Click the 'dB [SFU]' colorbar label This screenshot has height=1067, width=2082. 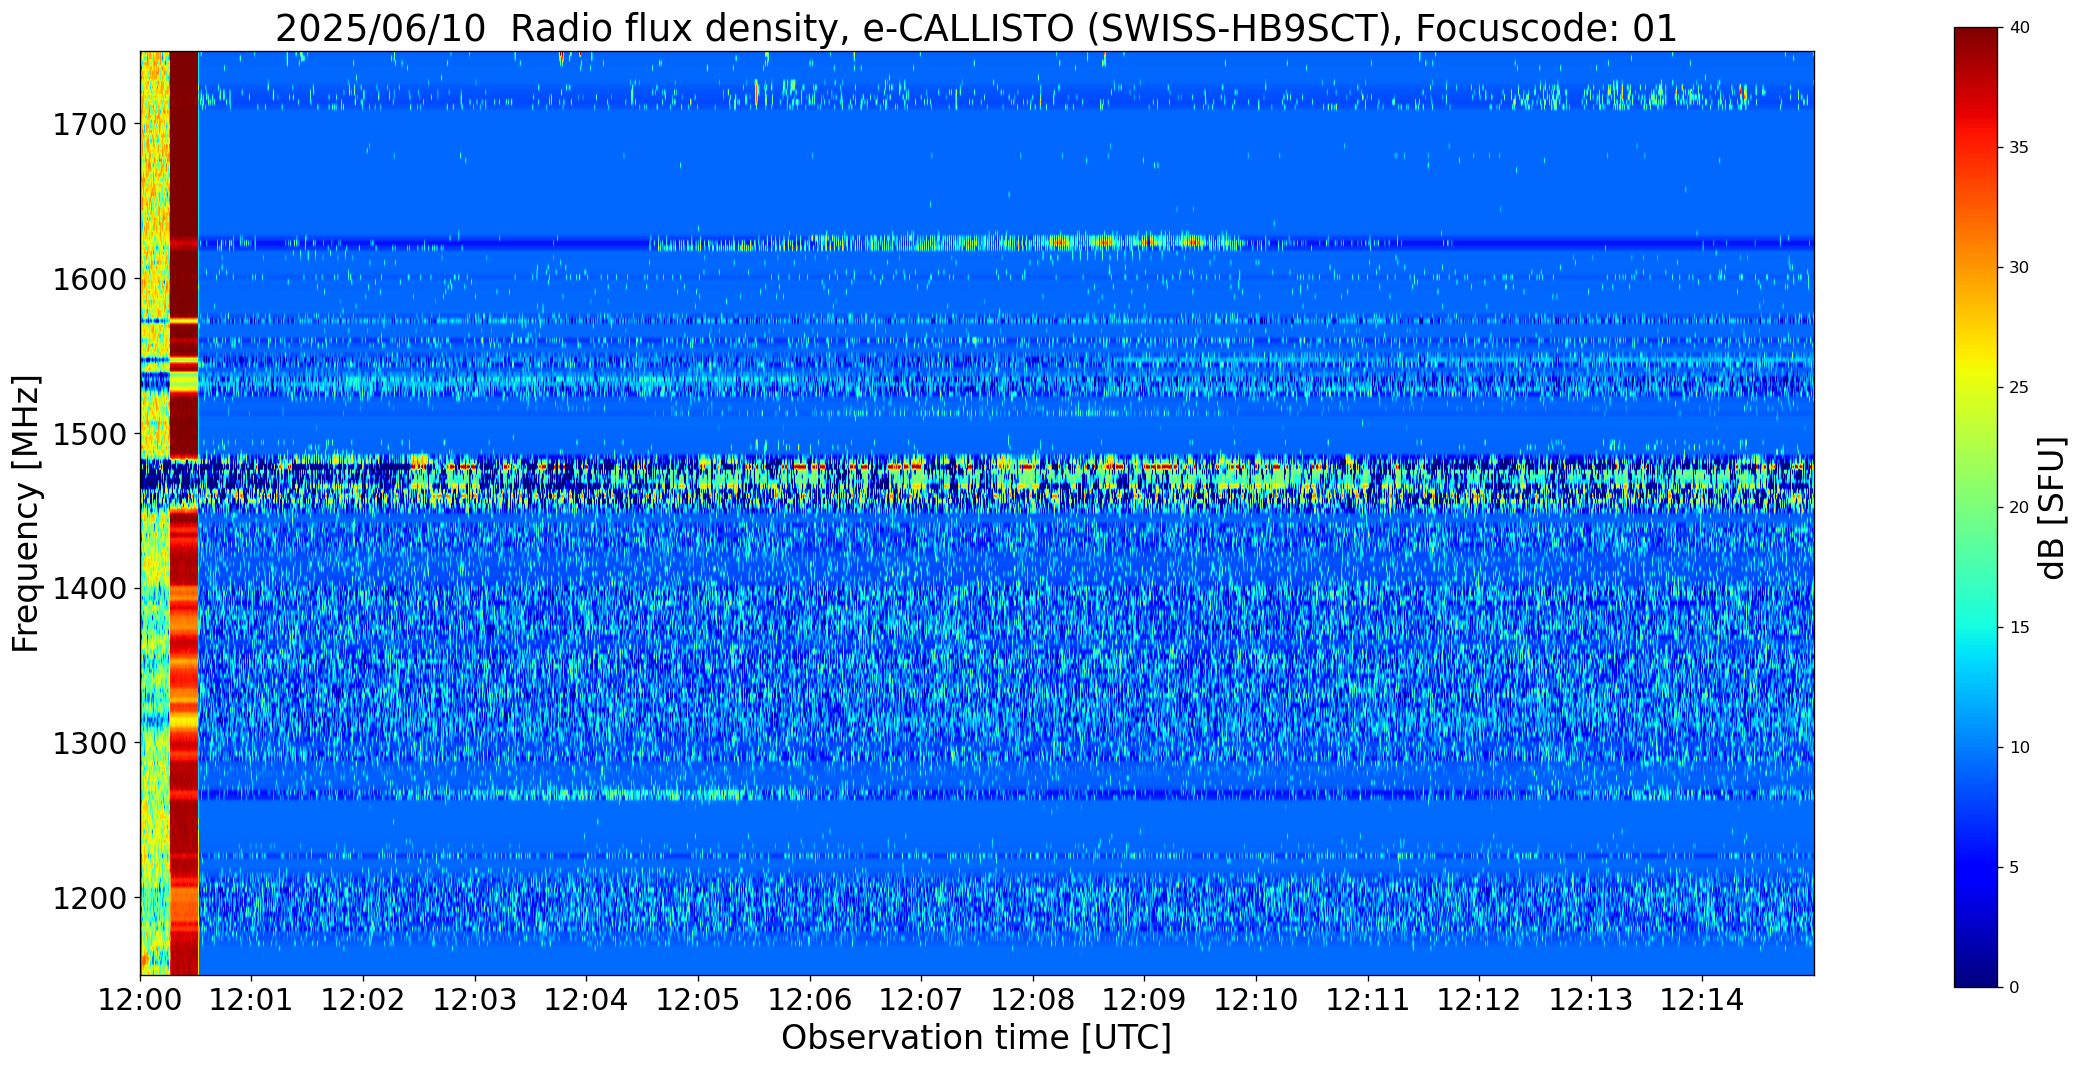(x=2052, y=508)
